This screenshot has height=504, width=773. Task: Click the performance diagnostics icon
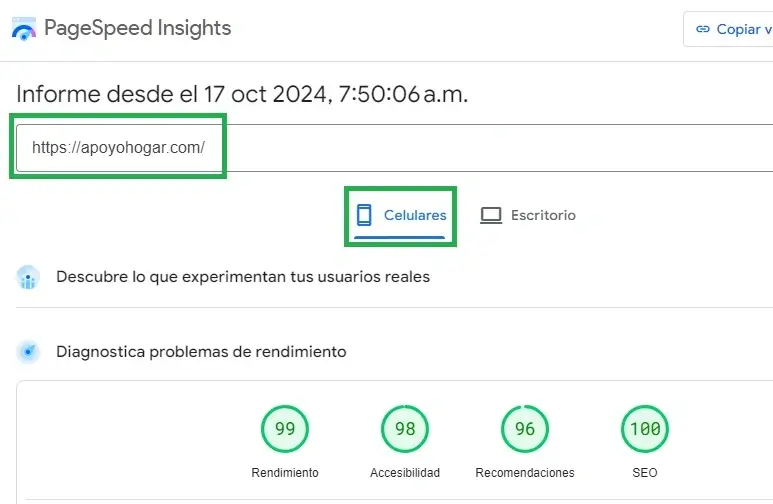pyautogui.click(x=28, y=352)
